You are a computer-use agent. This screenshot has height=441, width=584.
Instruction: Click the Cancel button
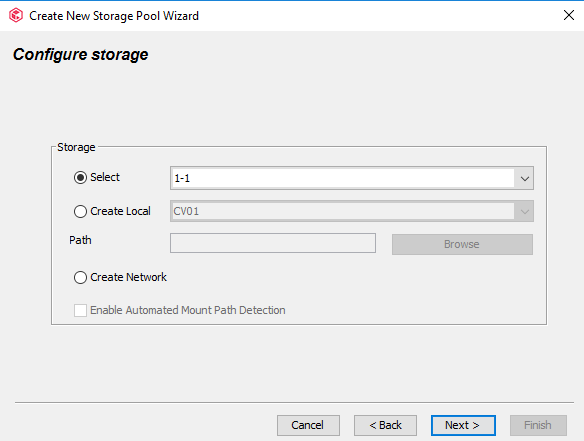click(x=308, y=425)
